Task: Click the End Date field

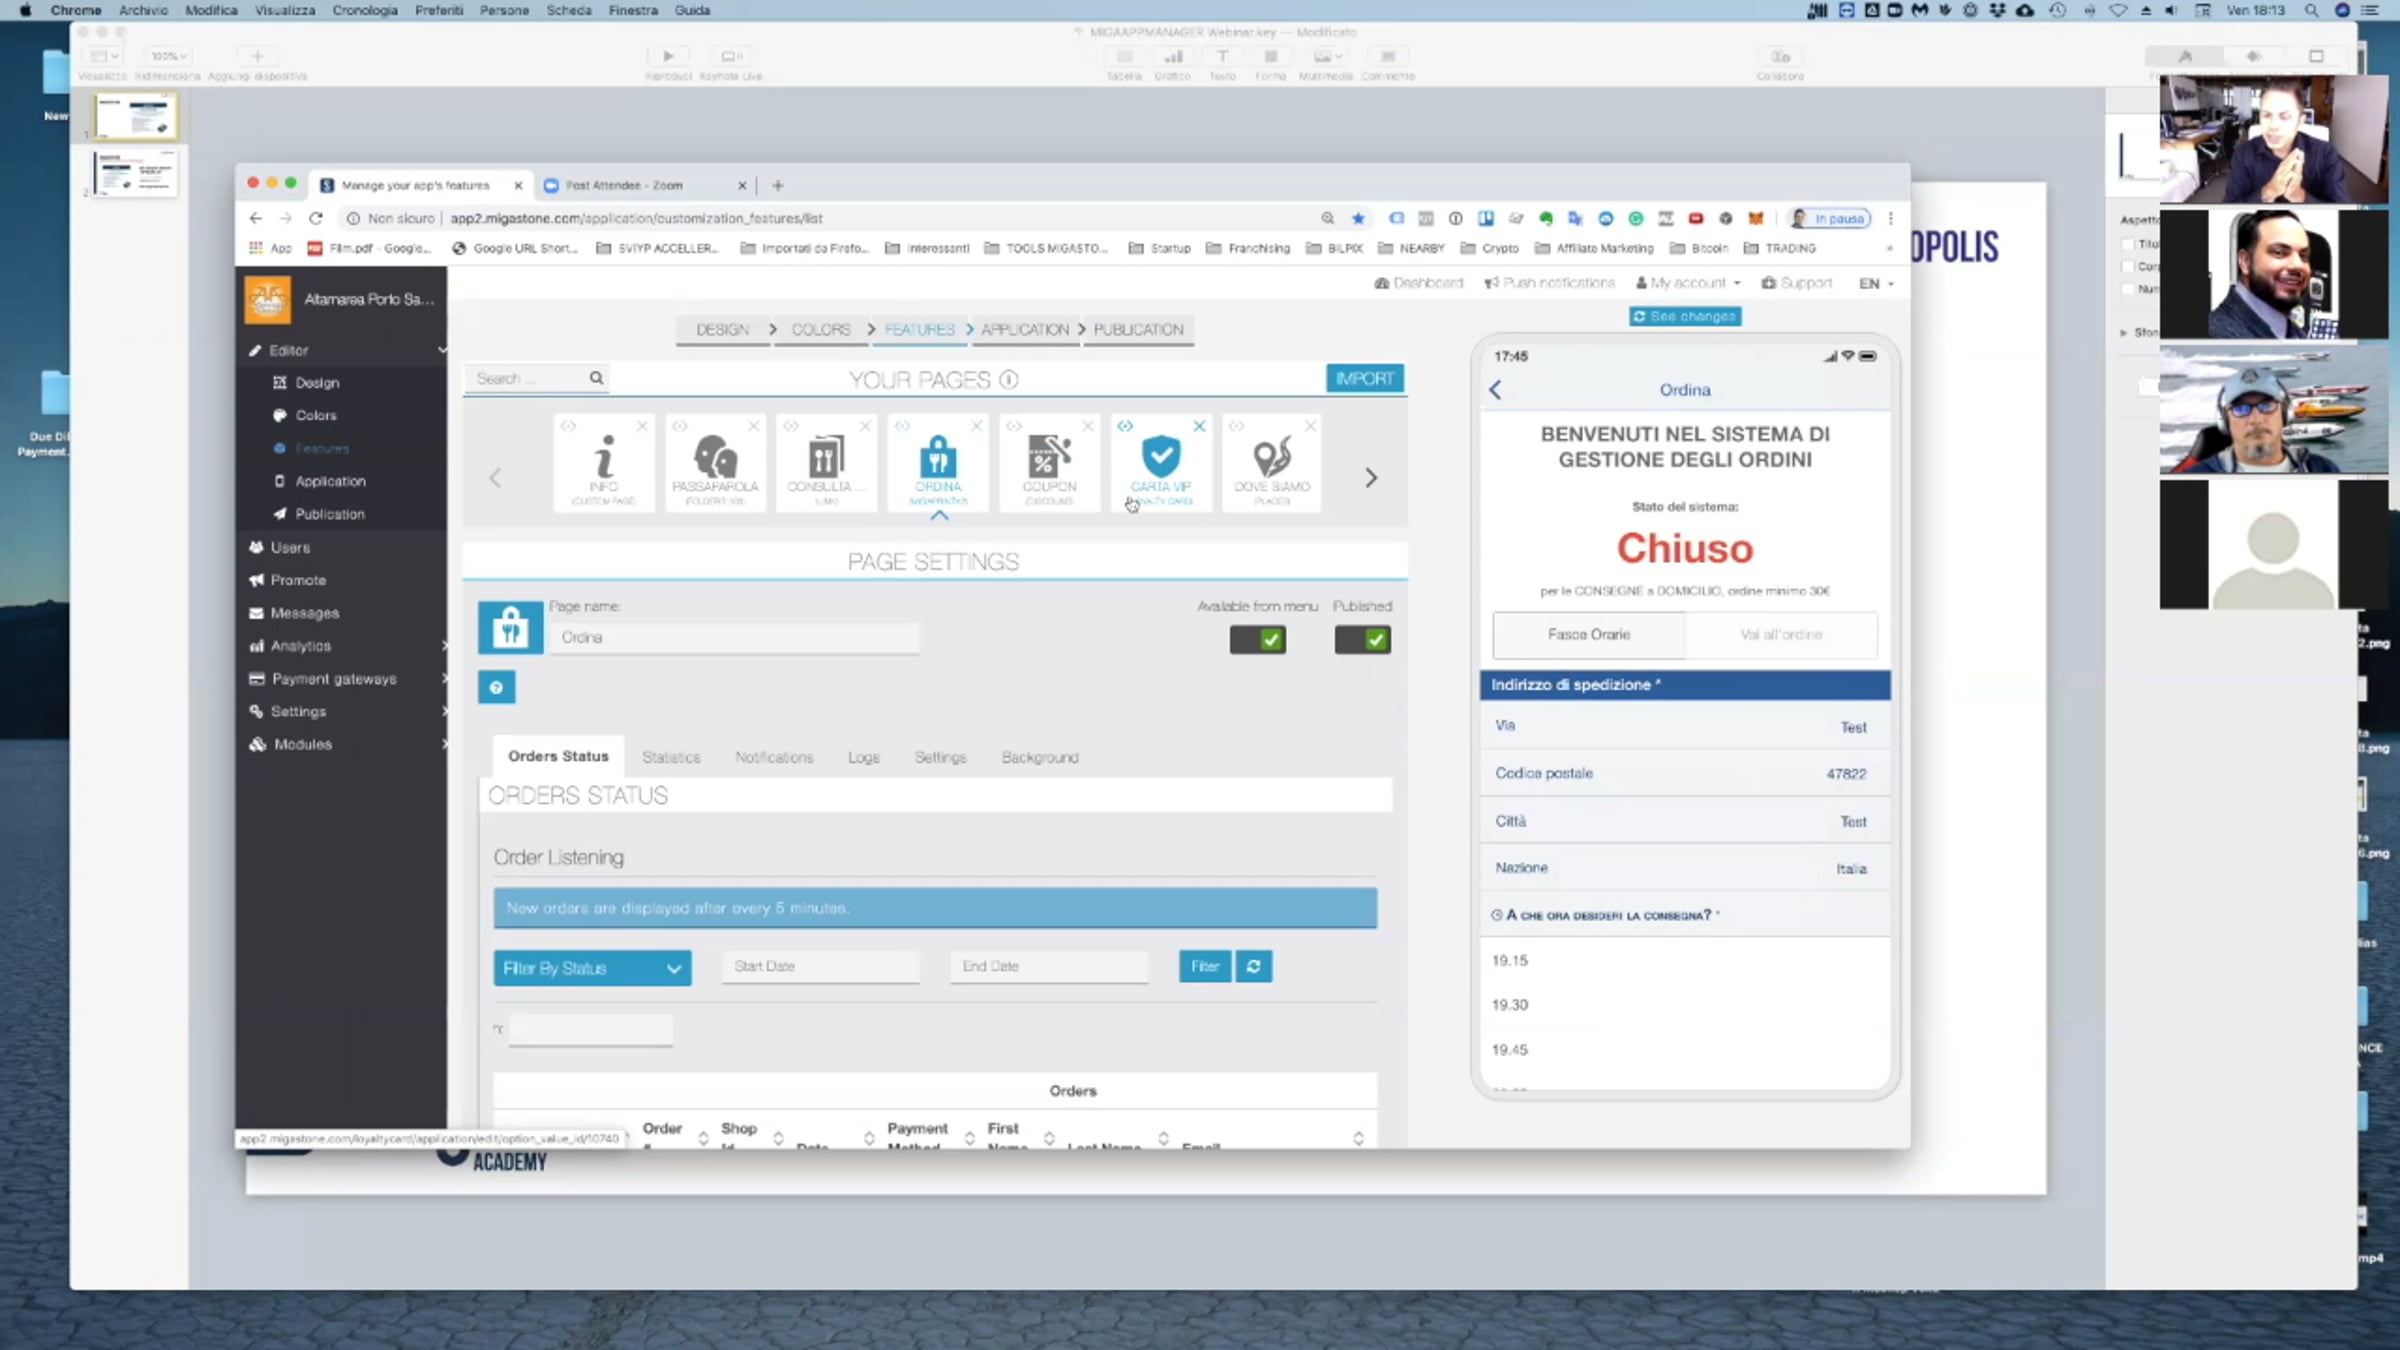Action: [1049, 966]
